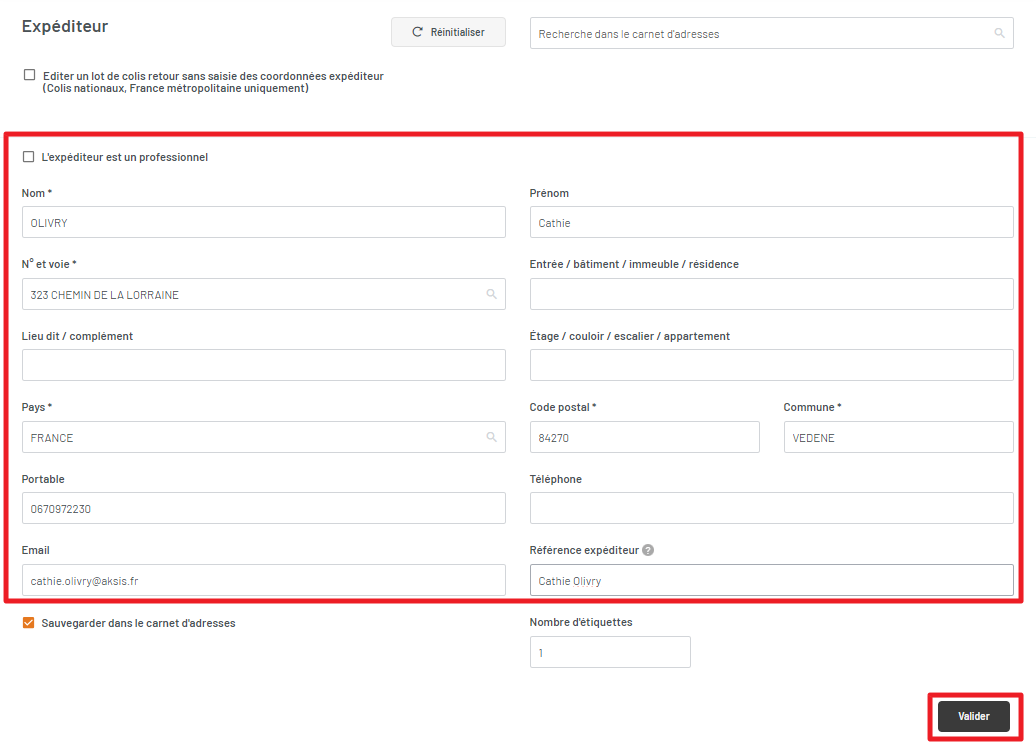Click the Valider button
Image resolution: width=1036 pixels, height=752 pixels.
974,716
